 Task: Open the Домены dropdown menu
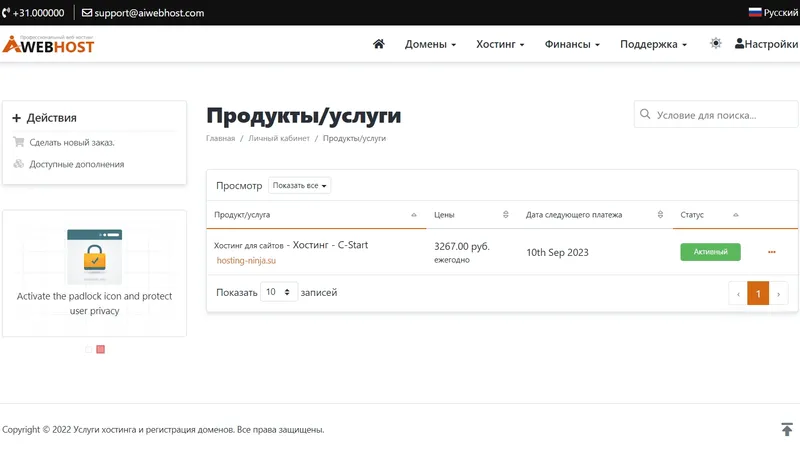pos(430,44)
